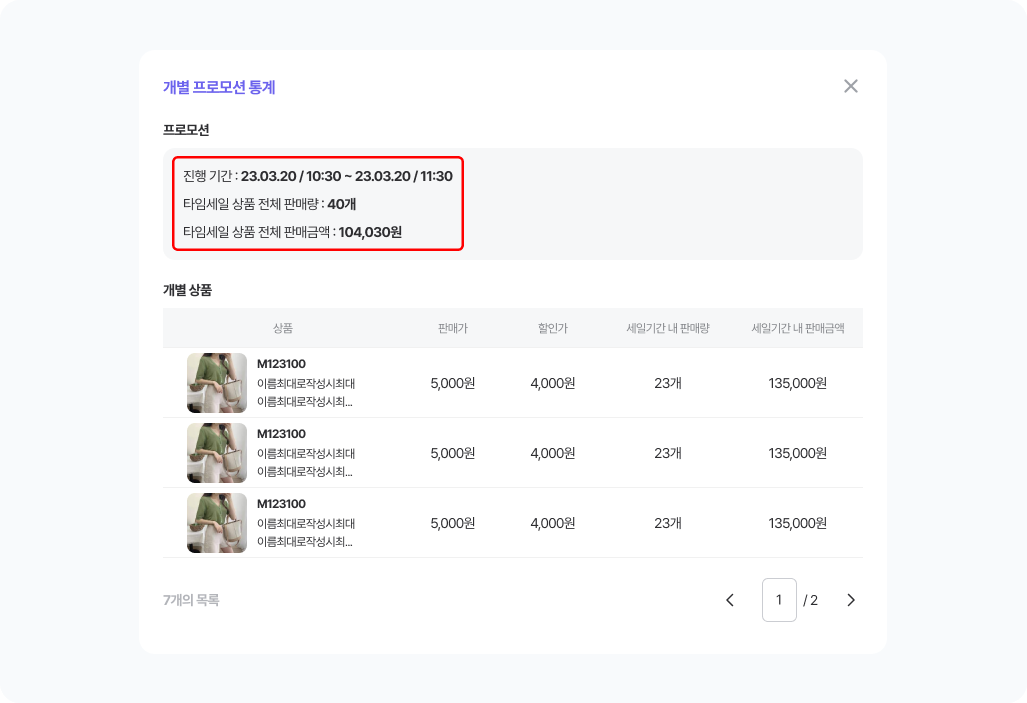
Task: Go to the next page using right chevron
Action: [x=851, y=600]
